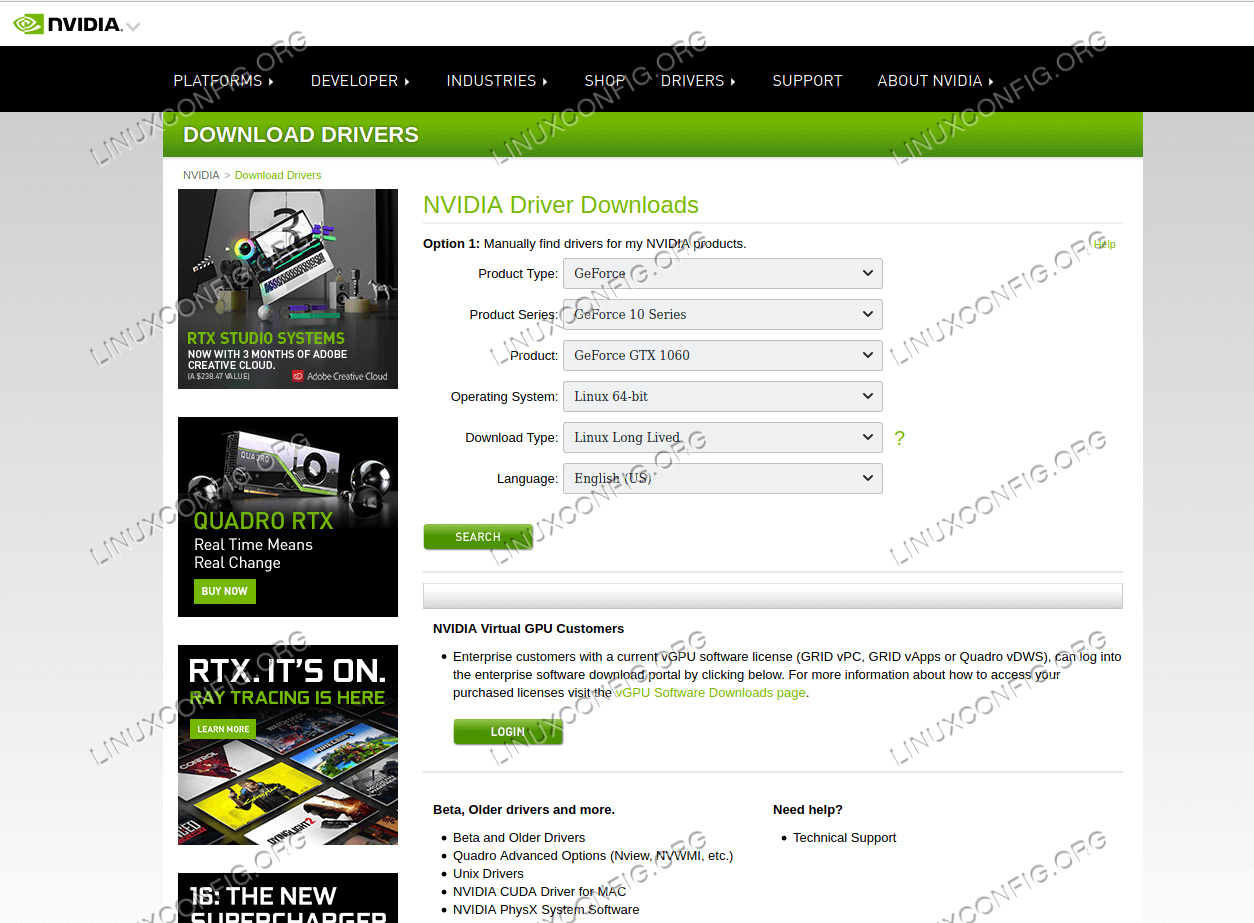Click LEARN MORE on RTX It's On banner
The image size is (1254, 923).
[223, 729]
